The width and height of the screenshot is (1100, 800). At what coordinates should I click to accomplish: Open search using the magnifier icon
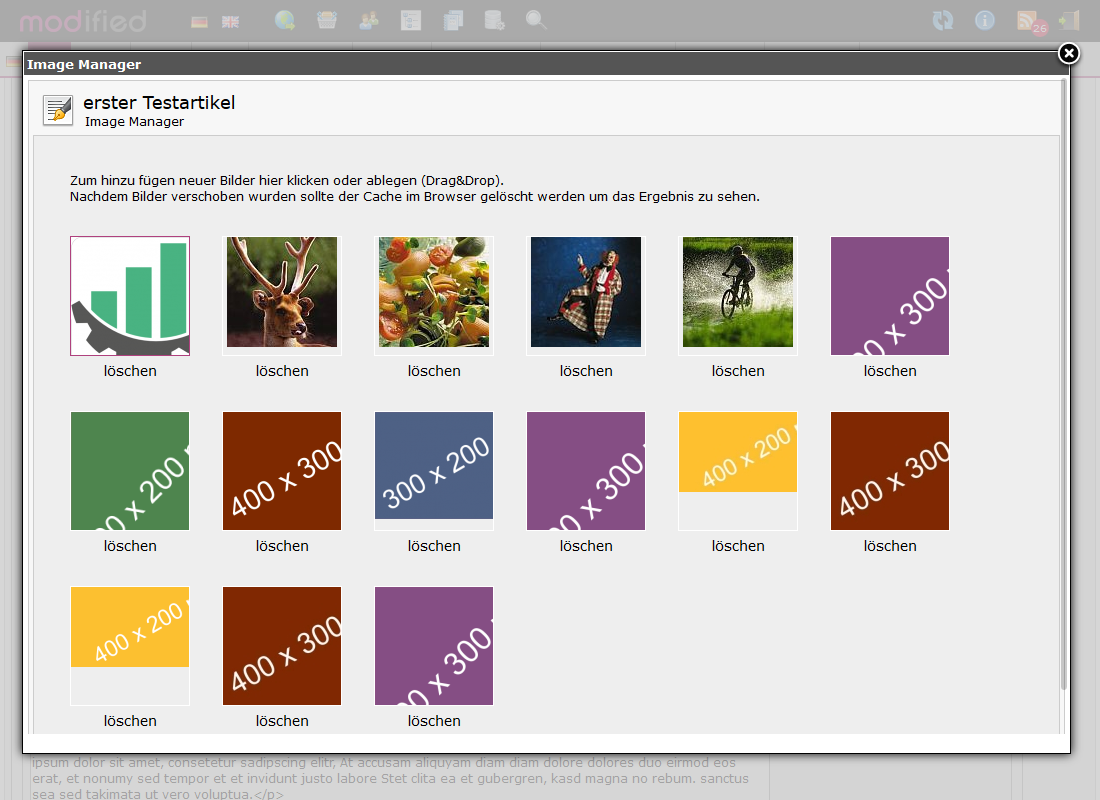click(536, 20)
